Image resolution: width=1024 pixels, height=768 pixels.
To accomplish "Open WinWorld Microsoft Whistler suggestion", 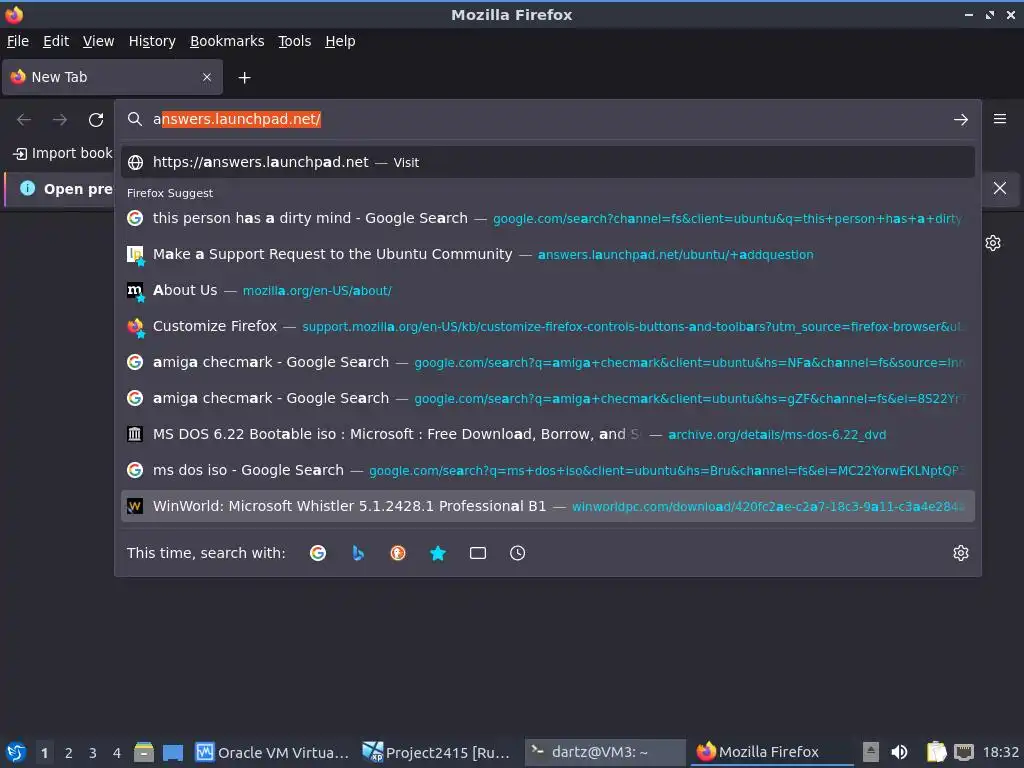I will coord(547,506).
